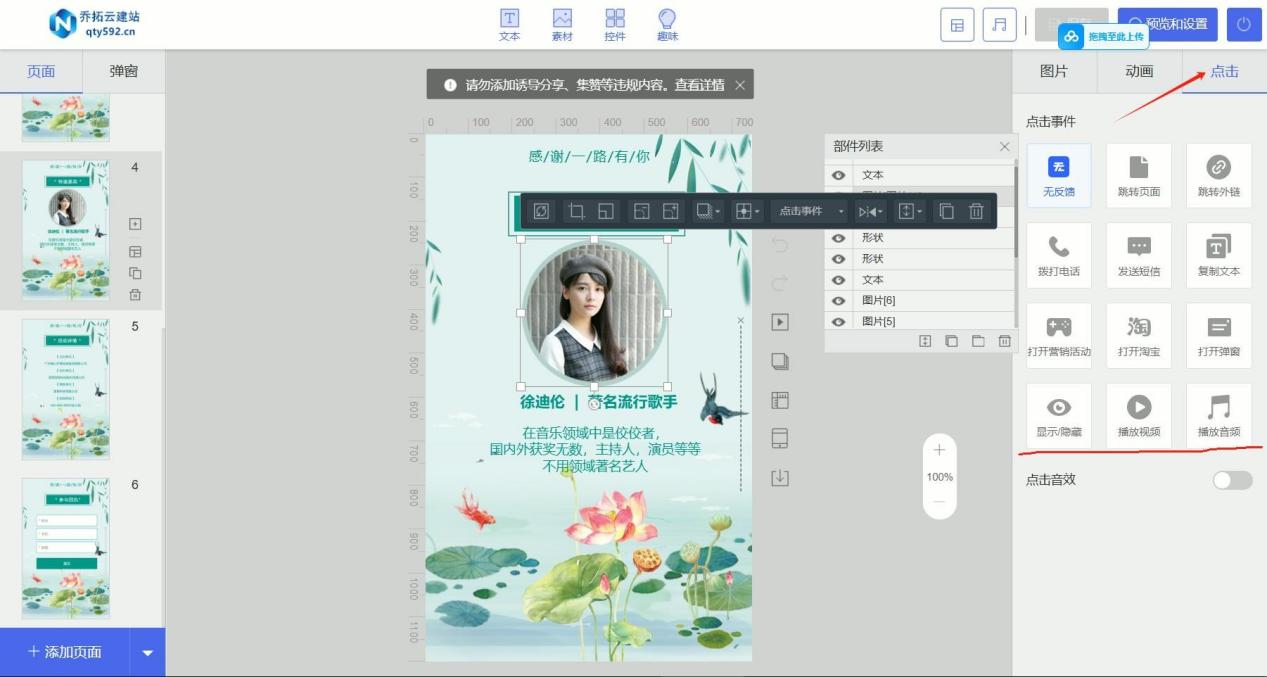Select the 打开营销活动 click event
1267x677 pixels.
click(x=1059, y=336)
